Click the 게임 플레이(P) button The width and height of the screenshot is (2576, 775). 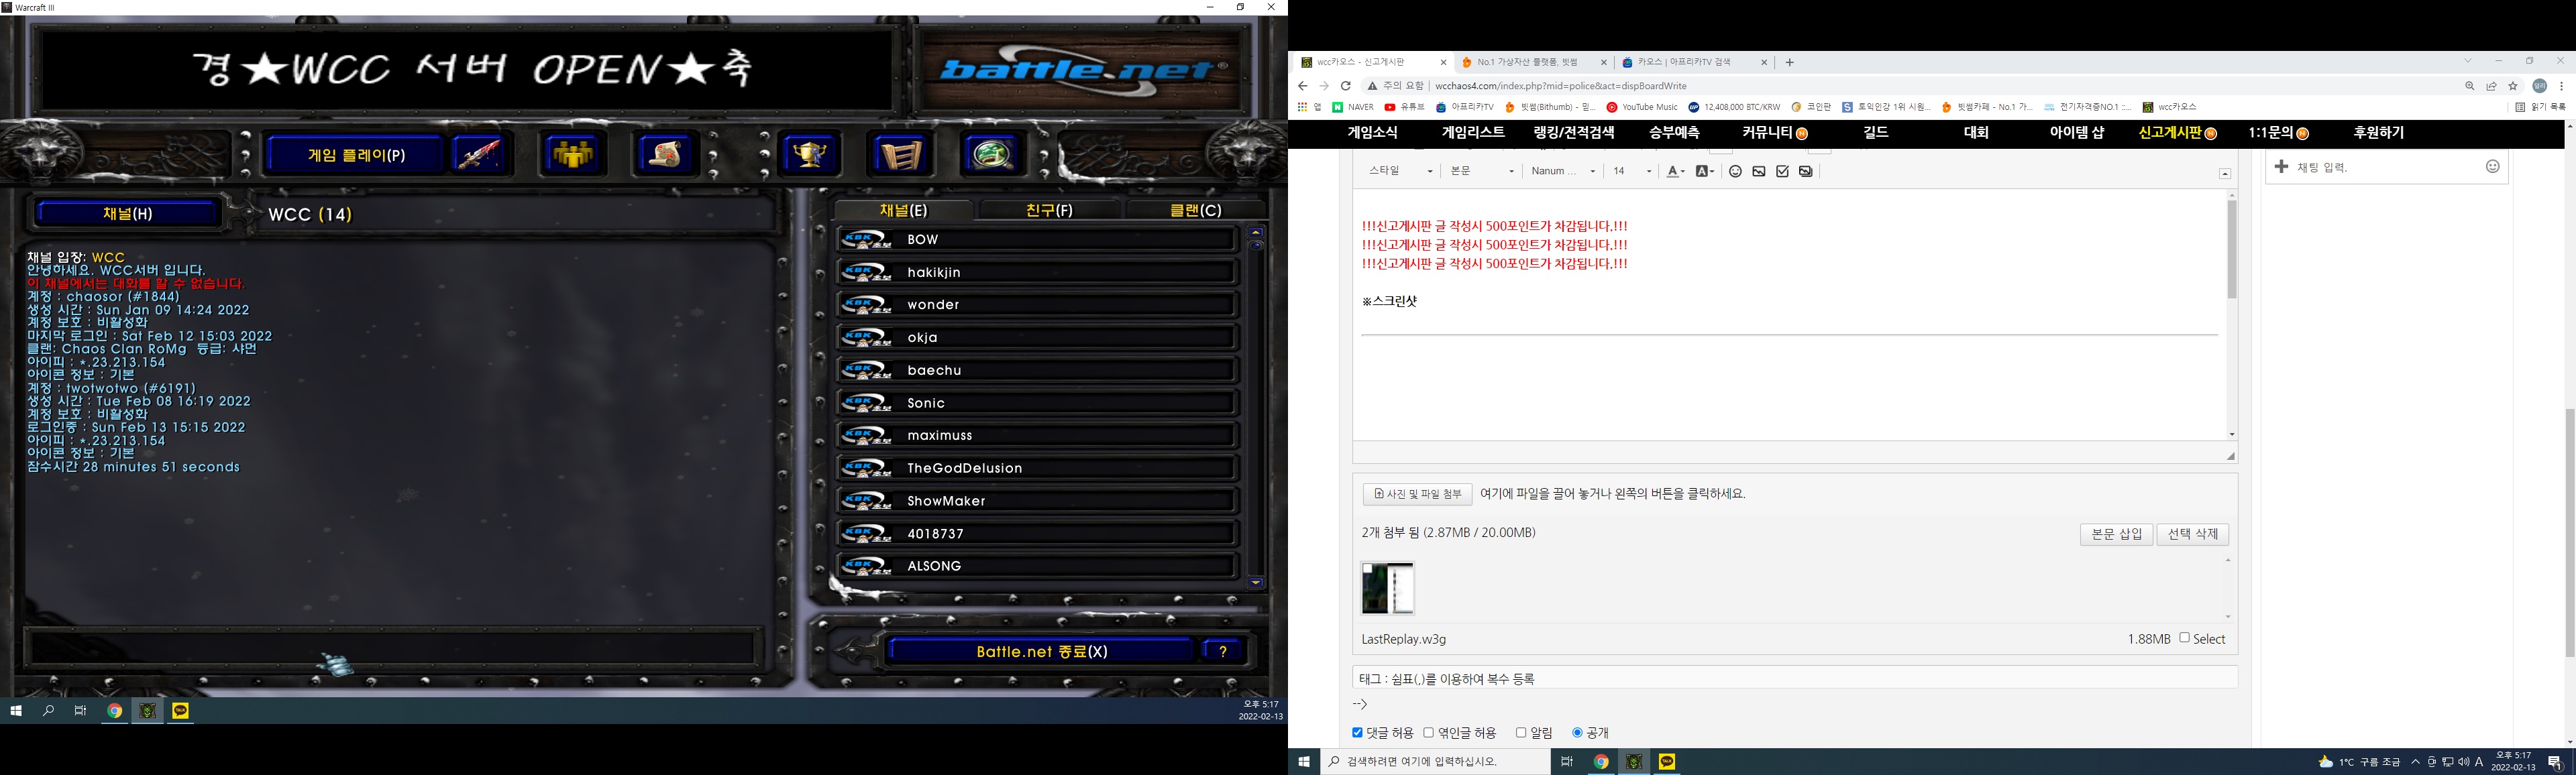[356, 155]
